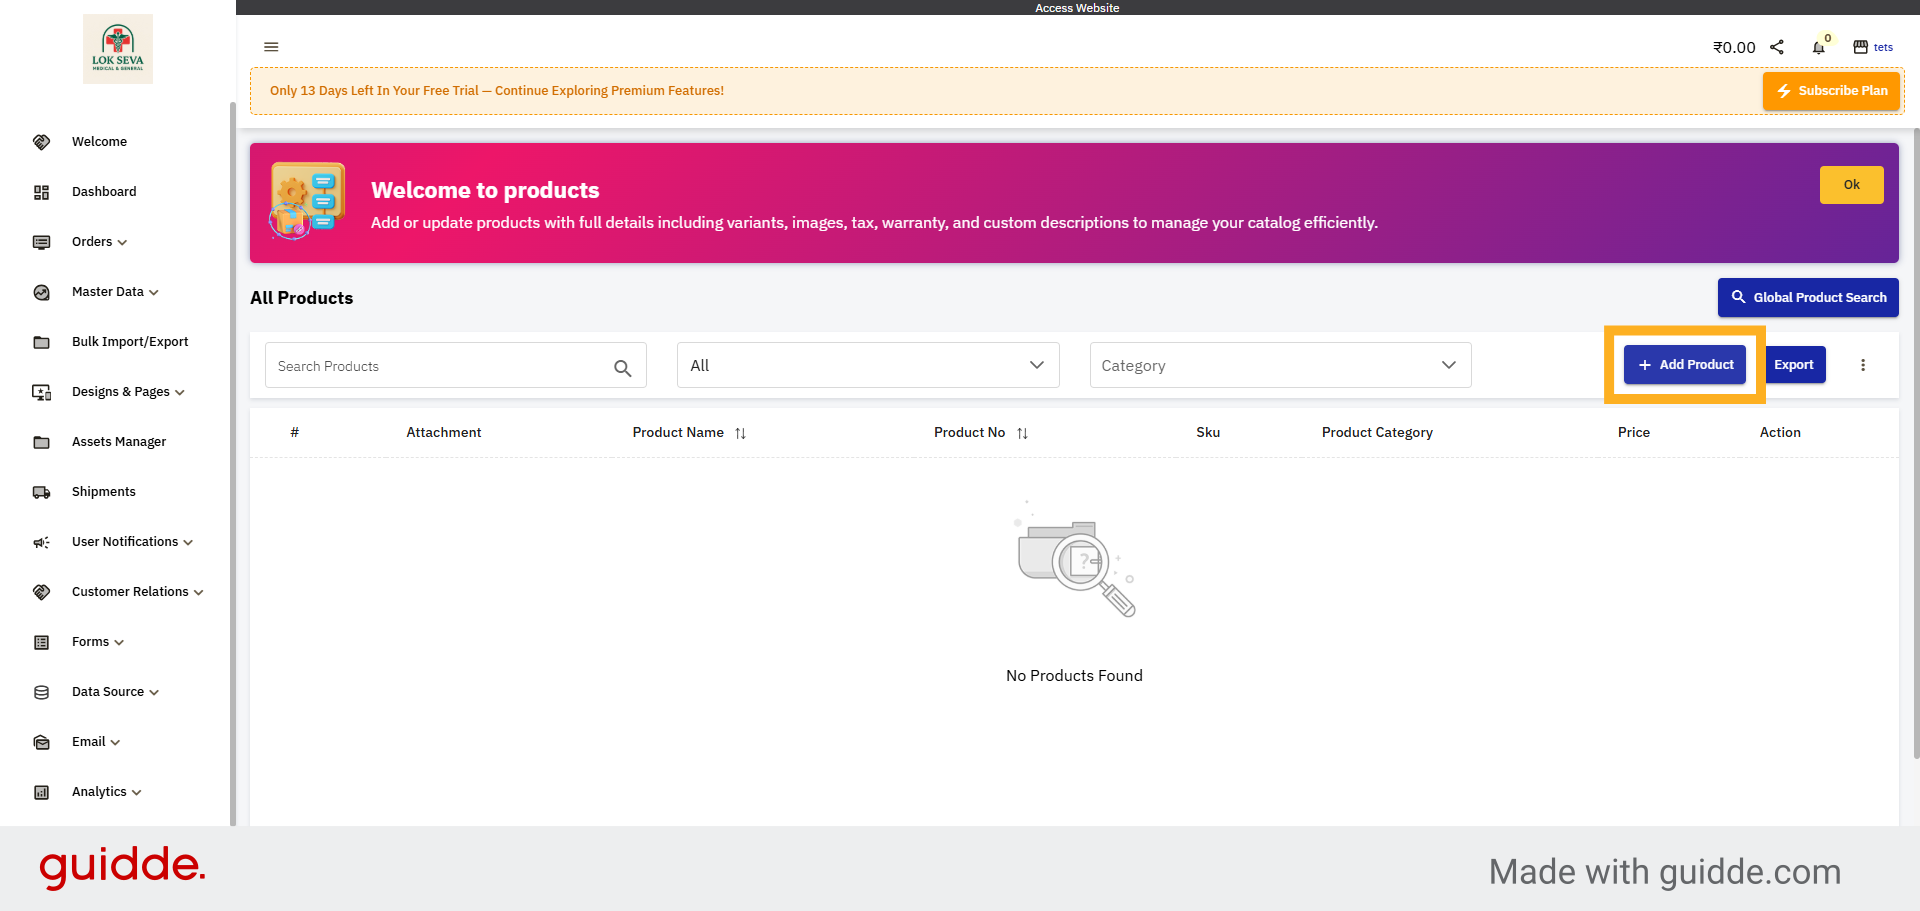Click the Analytics chart icon
Viewport: 1920px width, 911px height.
coord(41,792)
